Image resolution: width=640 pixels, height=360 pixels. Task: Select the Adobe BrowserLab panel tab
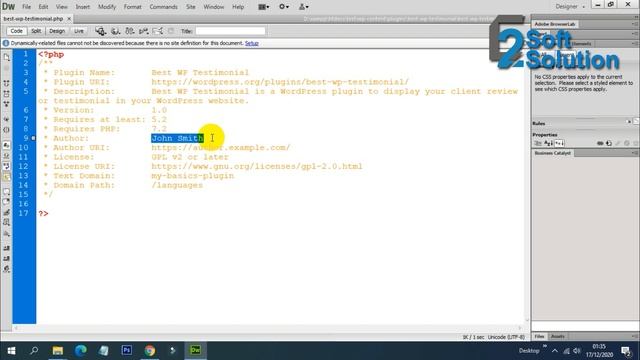click(555, 24)
